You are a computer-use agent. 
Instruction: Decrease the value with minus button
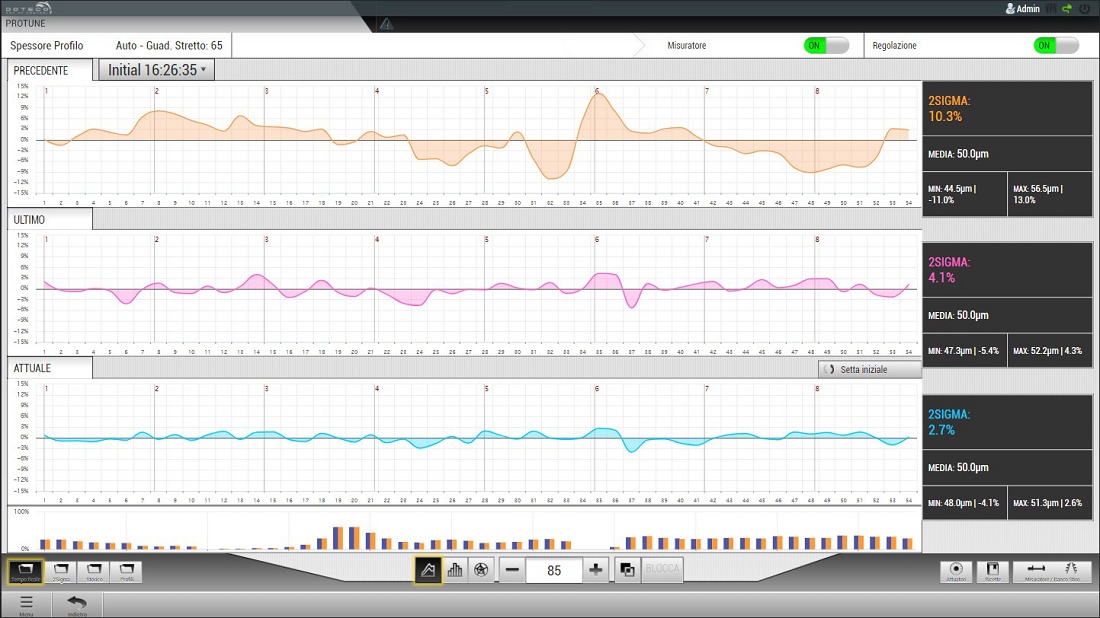pyautogui.click(x=512, y=570)
